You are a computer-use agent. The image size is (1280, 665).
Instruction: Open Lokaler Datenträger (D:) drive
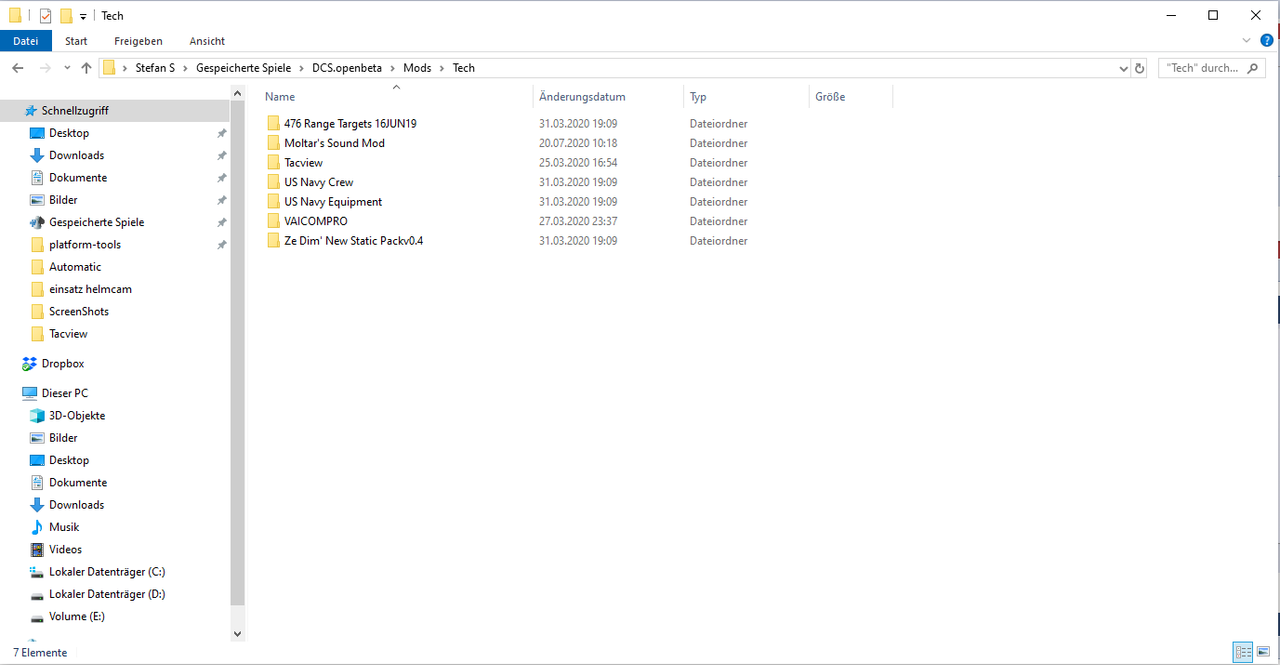pos(107,594)
